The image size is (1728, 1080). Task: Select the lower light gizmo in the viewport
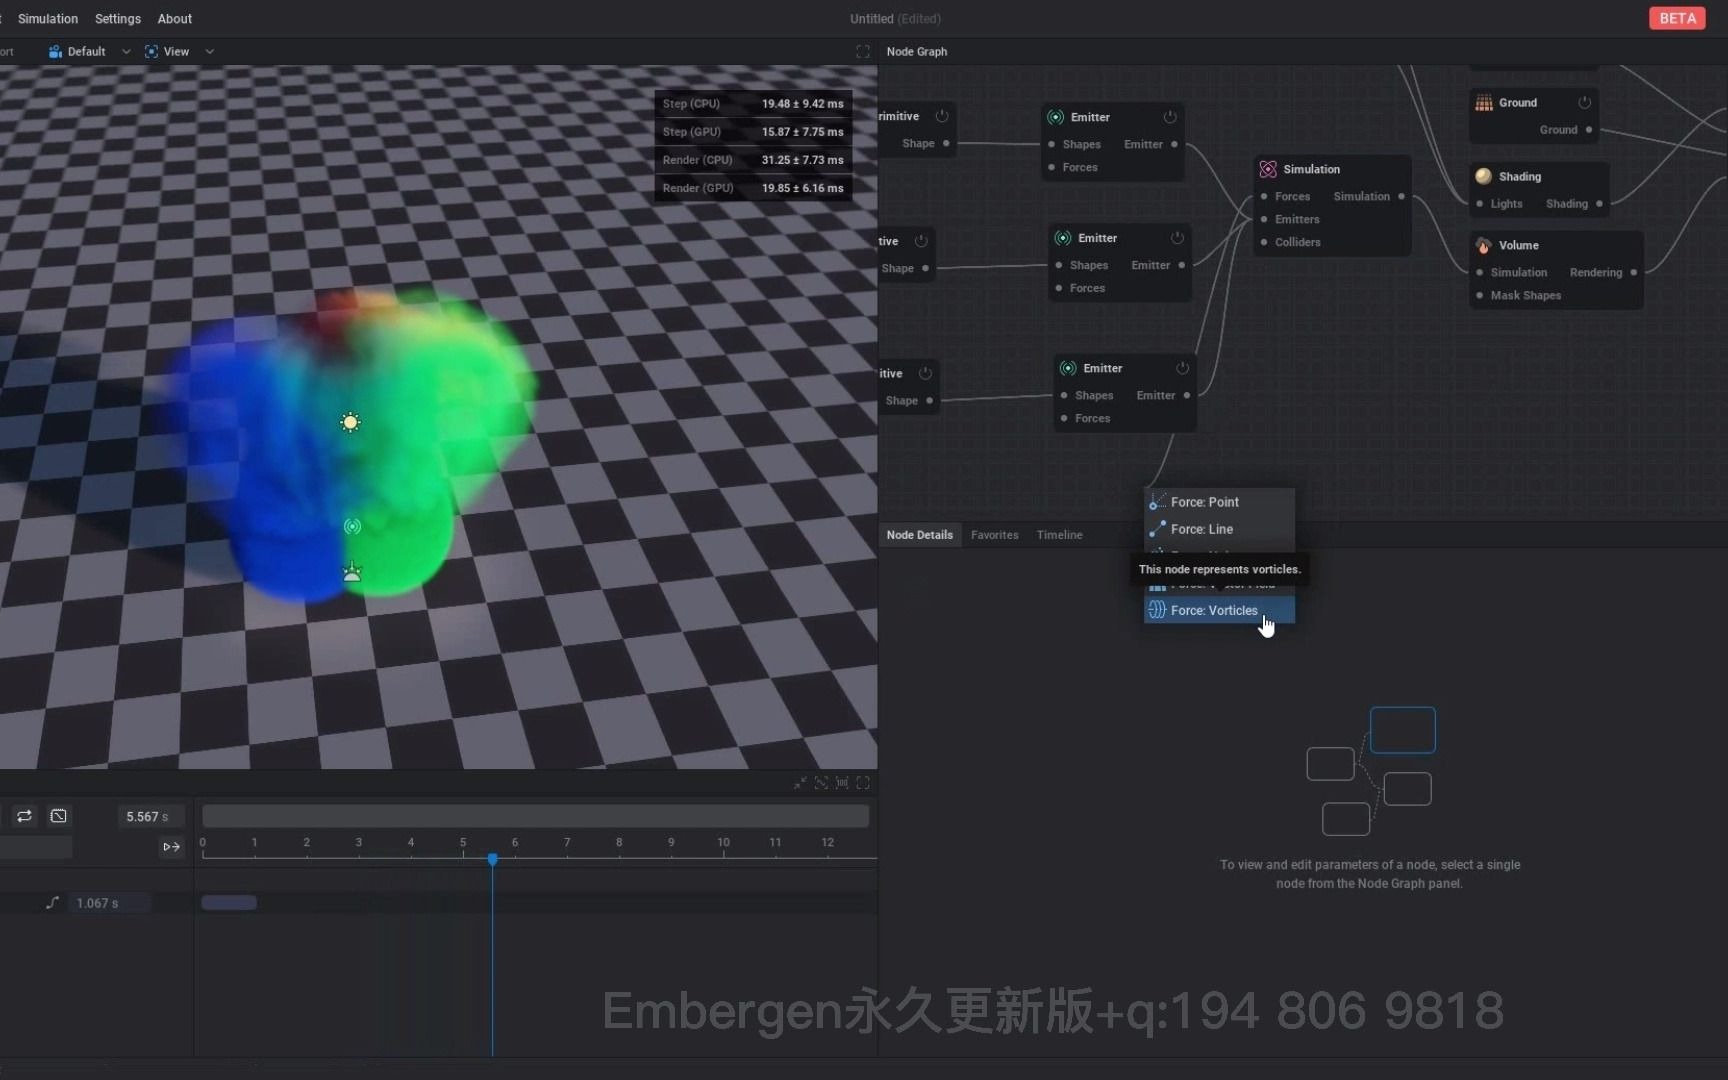[352, 572]
